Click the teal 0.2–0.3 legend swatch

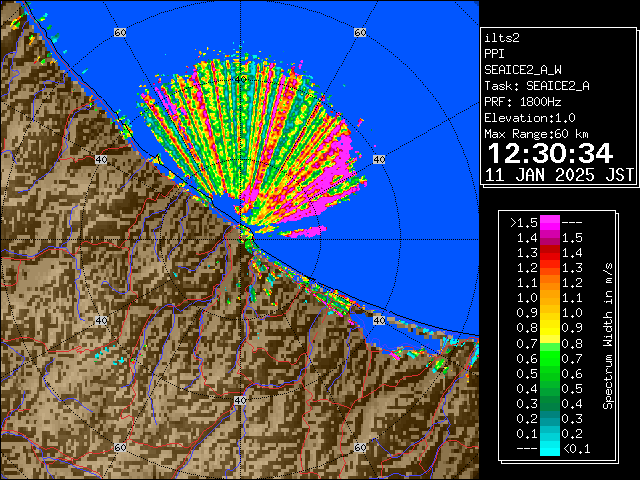[x=550, y=418]
